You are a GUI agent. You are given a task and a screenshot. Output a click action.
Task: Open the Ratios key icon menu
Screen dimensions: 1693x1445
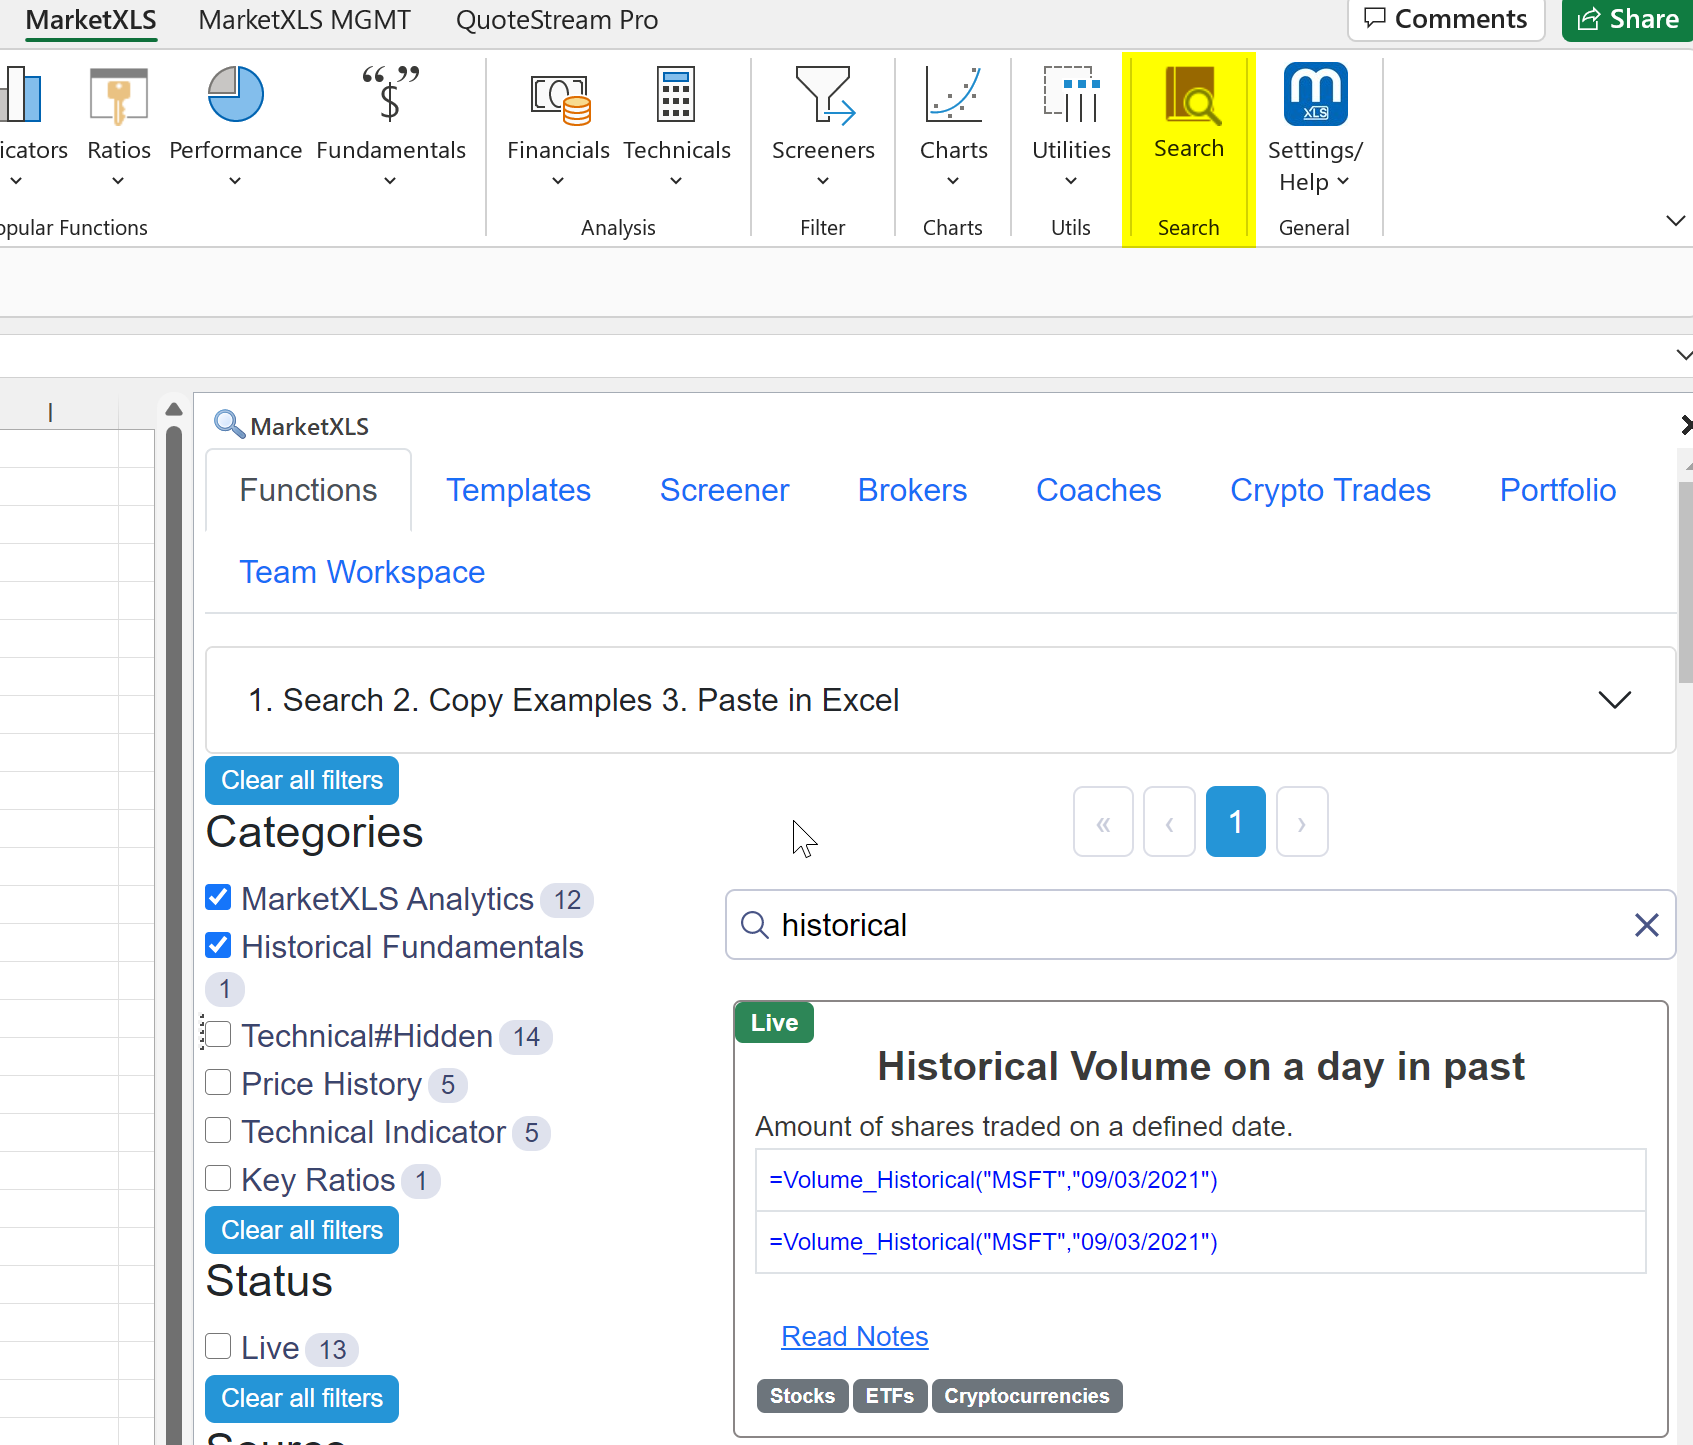coord(118,97)
